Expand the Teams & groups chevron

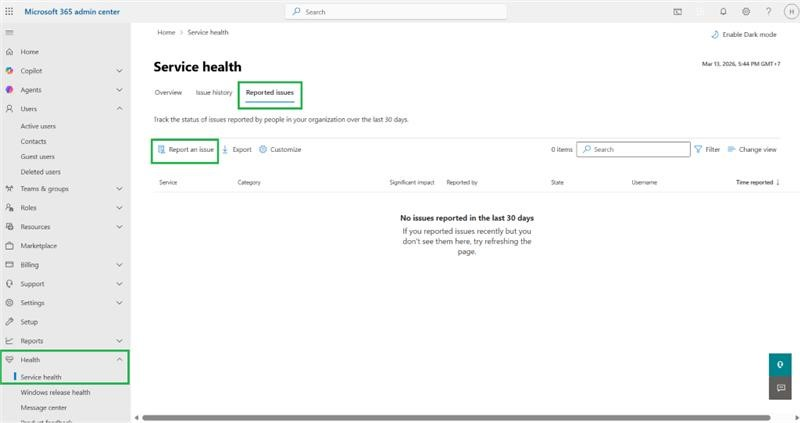(x=119, y=189)
